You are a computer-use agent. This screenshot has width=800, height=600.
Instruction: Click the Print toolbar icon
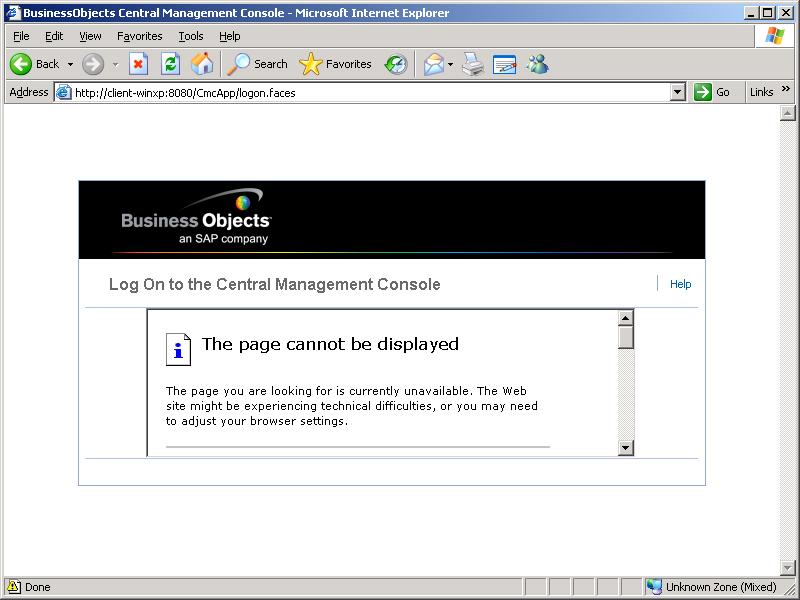(473, 64)
